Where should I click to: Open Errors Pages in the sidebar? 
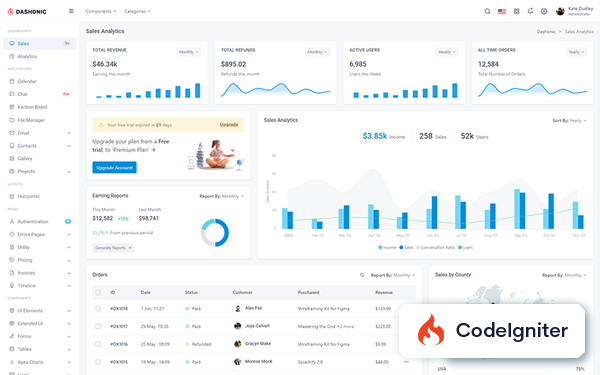click(39, 234)
